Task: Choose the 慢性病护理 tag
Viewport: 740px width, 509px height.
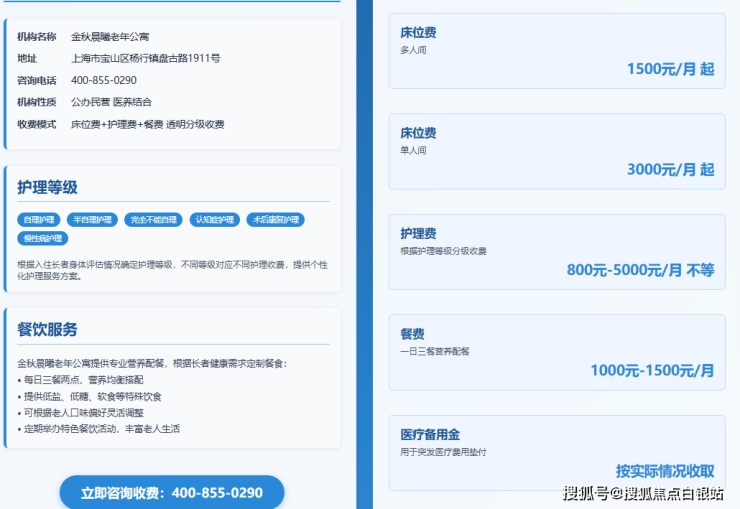Action: click(x=42, y=238)
